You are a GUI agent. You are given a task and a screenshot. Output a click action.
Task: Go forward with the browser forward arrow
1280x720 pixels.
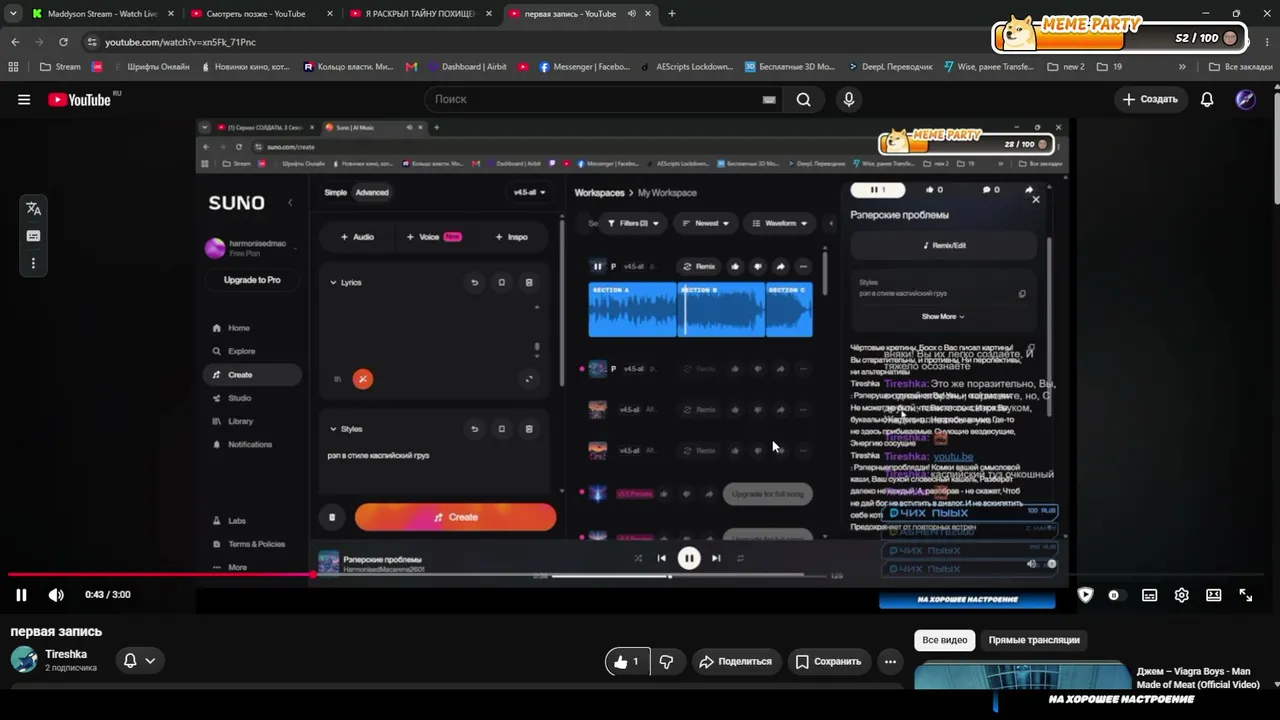point(39,42)
